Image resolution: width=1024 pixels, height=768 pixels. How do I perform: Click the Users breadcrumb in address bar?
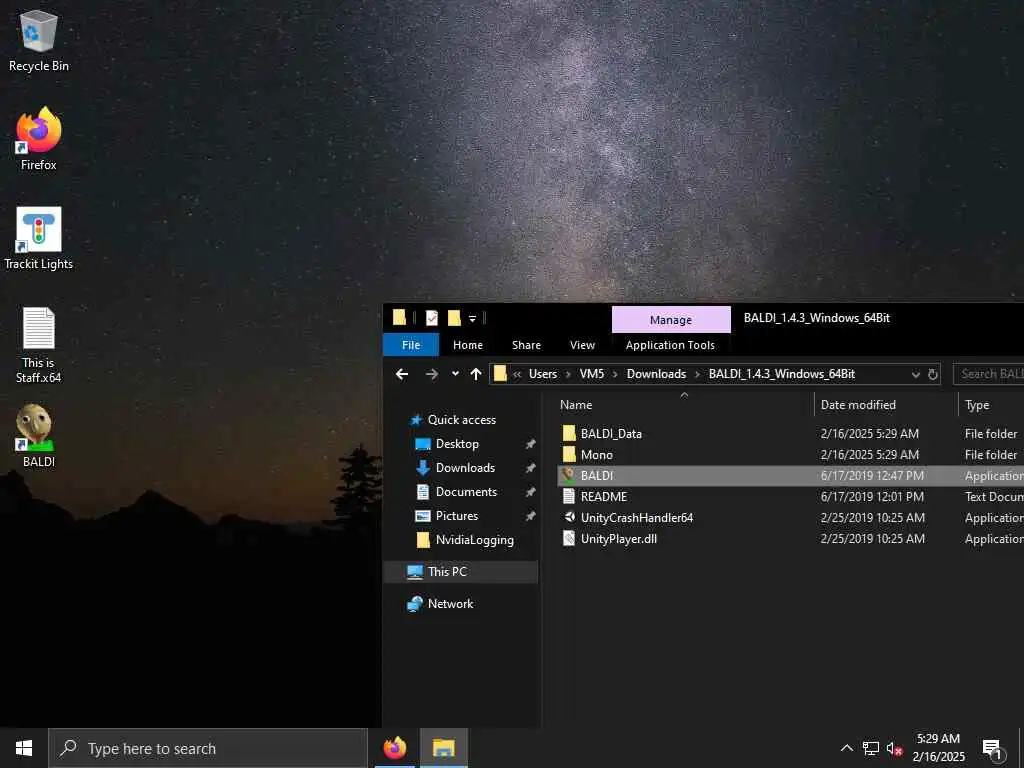[543, 374]
